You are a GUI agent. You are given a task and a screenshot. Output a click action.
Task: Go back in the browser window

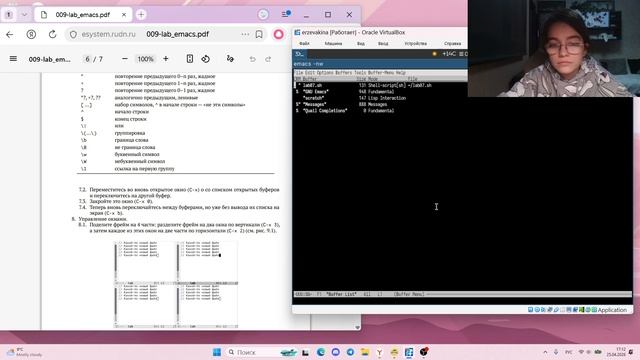point(9,35)
